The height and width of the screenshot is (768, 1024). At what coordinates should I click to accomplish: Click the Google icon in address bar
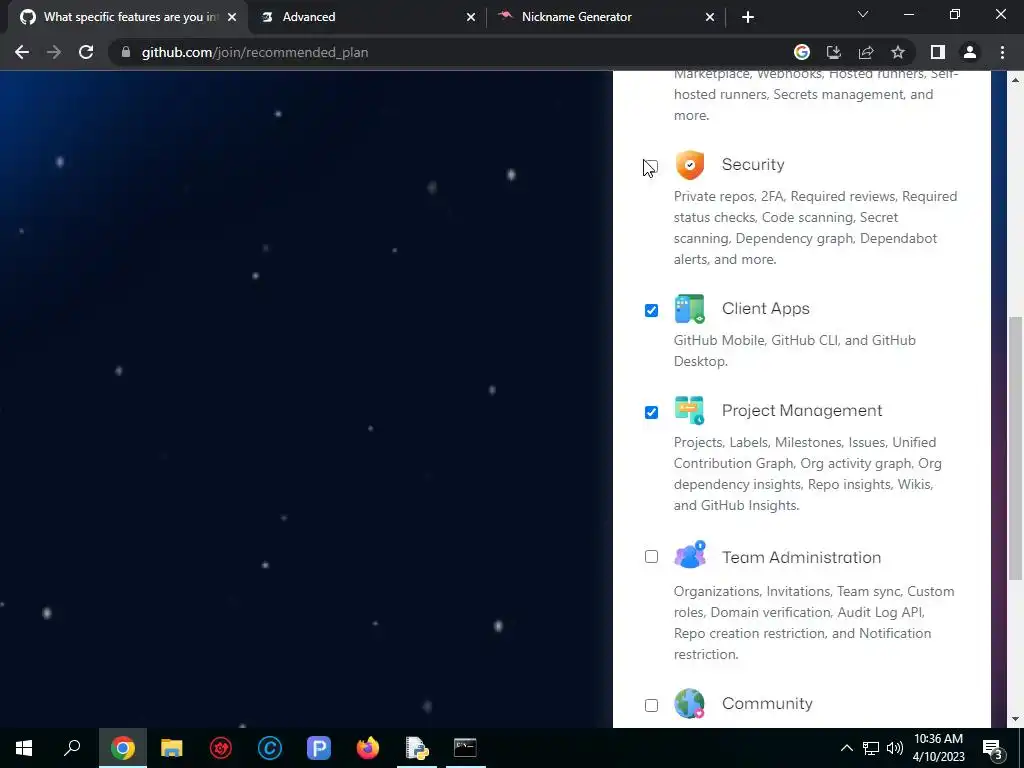click(x=802, y=52)
